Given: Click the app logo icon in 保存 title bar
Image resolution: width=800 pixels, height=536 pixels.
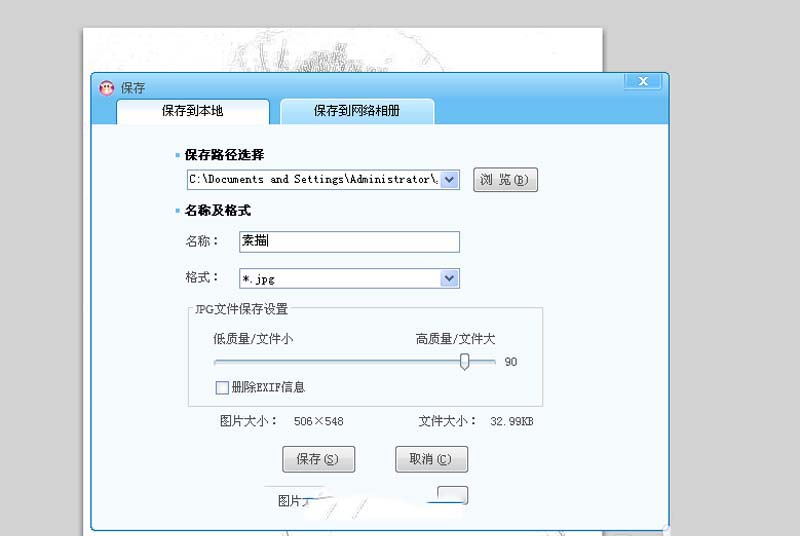Looking at the screenshot, I should coord(107,88).
